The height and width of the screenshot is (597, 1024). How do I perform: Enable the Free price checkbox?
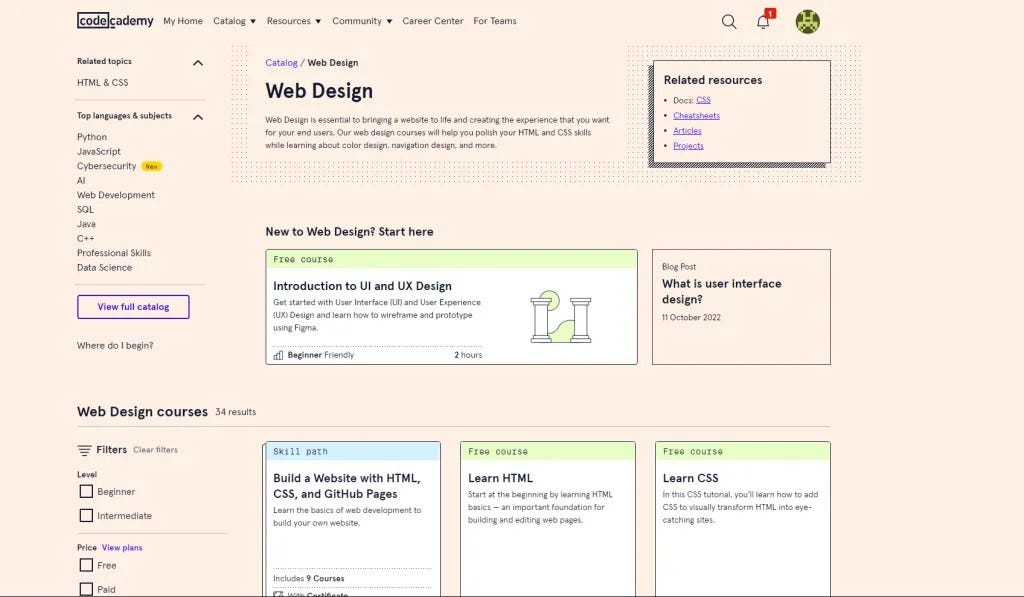tap(86, 565)
